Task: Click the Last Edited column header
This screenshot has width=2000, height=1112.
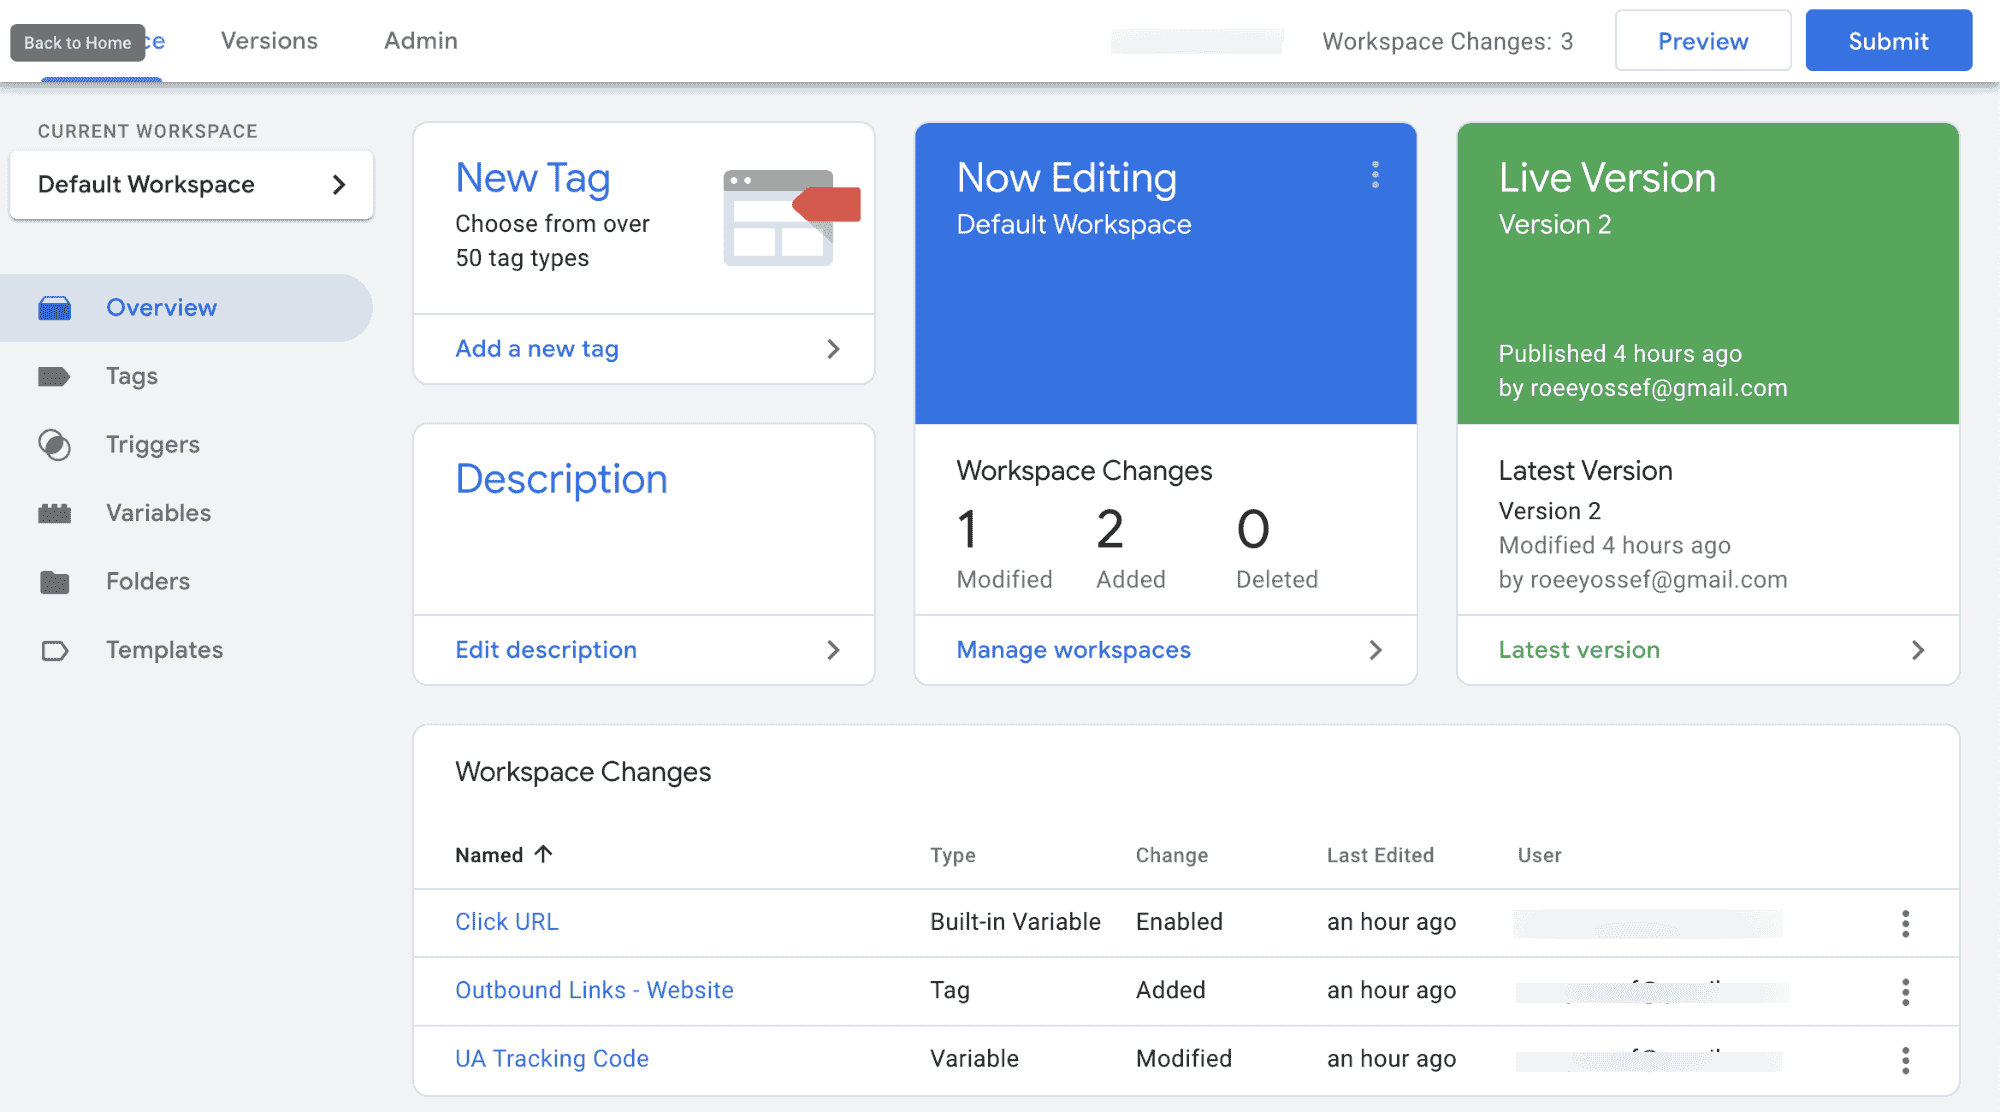Action: [1380, 855]
